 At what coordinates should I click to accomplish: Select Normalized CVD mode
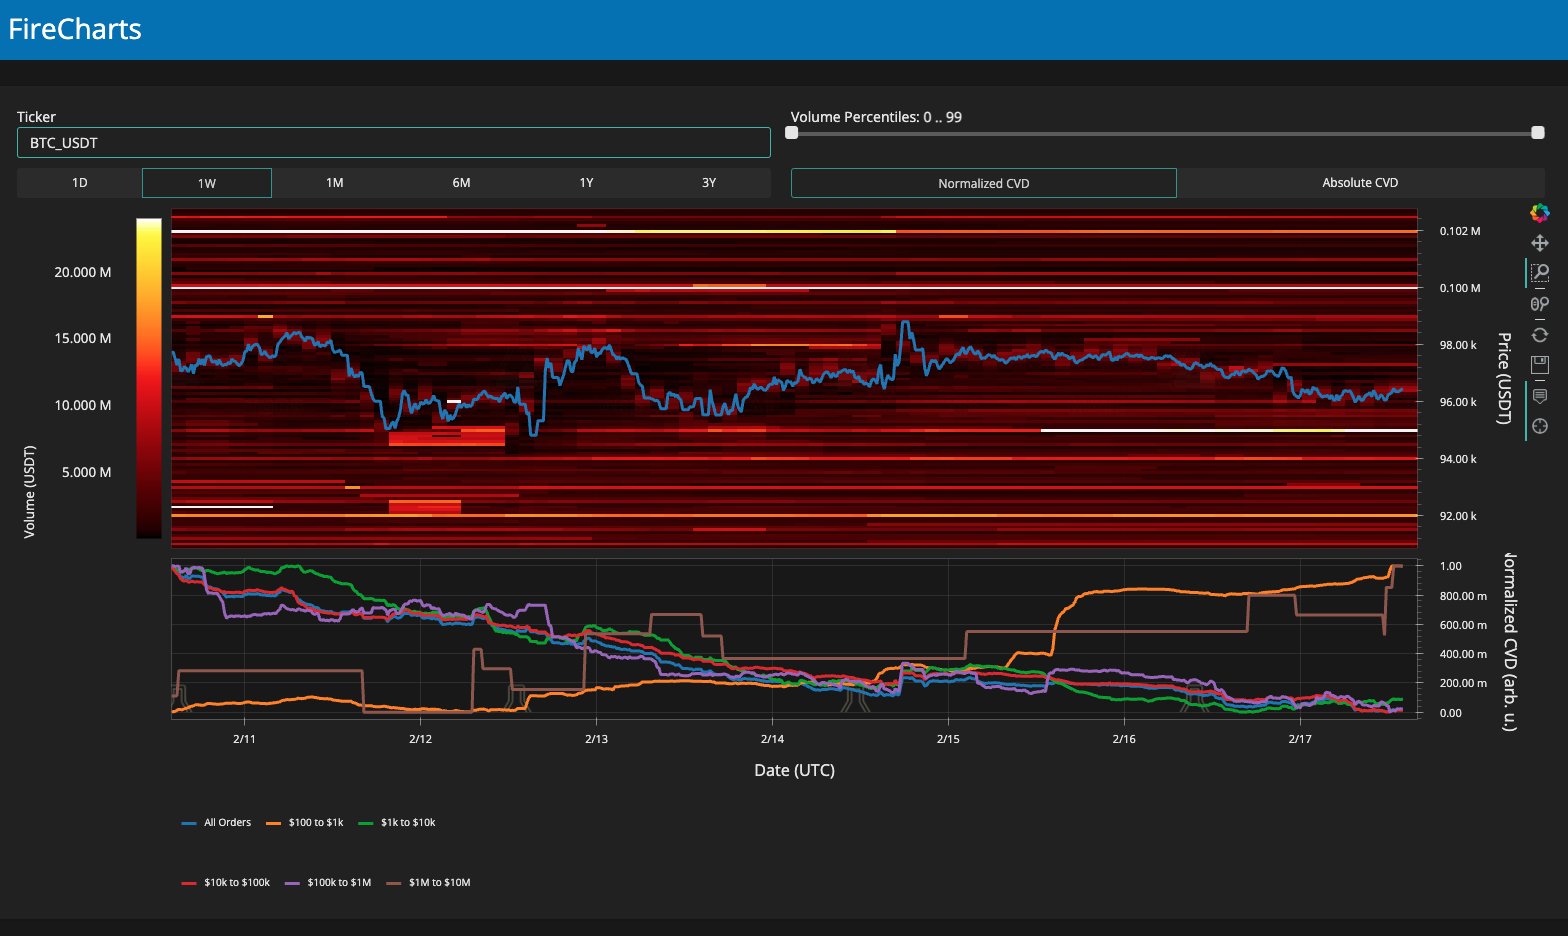tap(983, 183)
